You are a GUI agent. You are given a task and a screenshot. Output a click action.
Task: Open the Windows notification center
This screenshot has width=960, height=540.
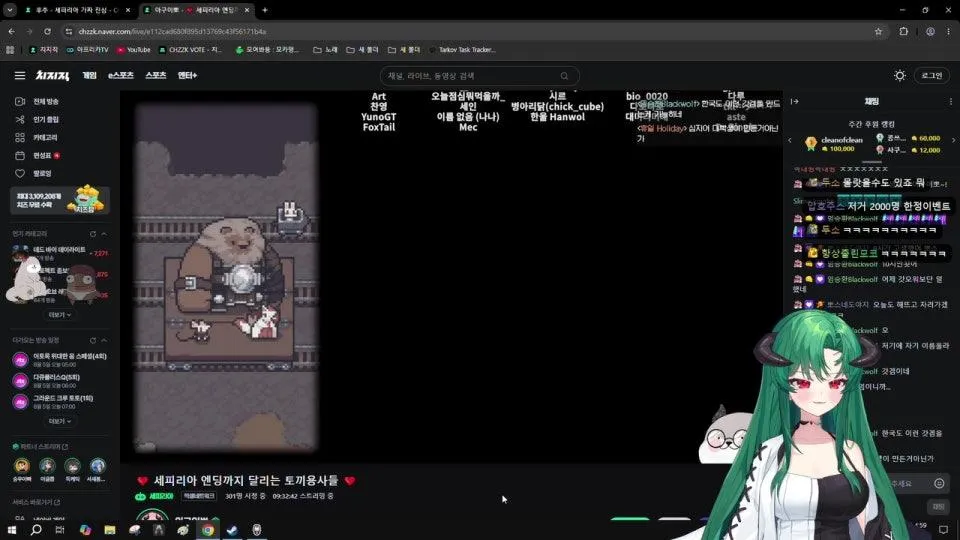[943, 530]
